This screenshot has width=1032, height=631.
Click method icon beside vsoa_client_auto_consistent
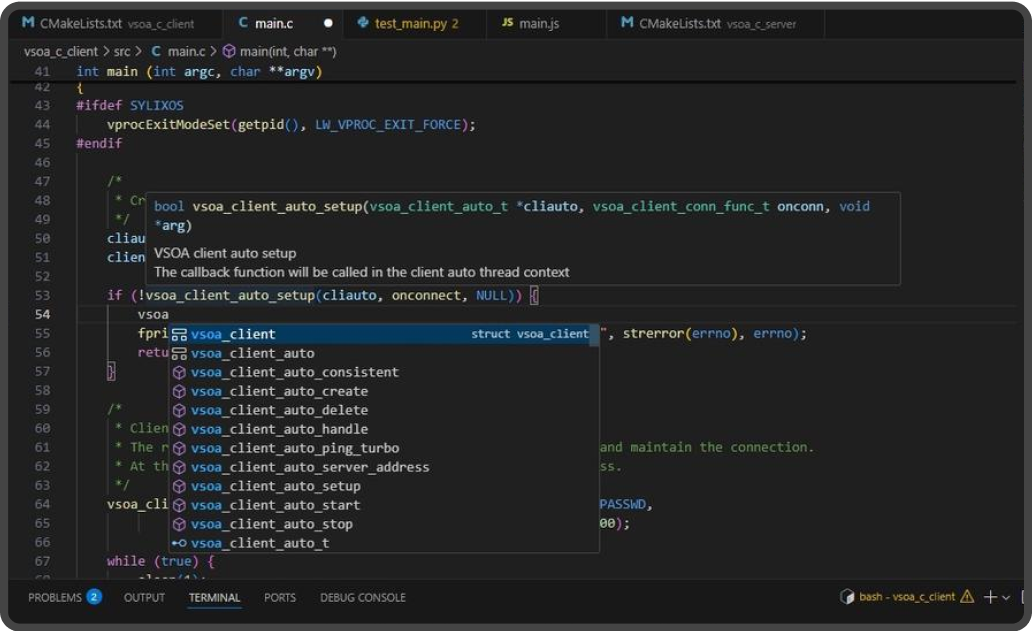pyautogui.click(x=179, y=372)
